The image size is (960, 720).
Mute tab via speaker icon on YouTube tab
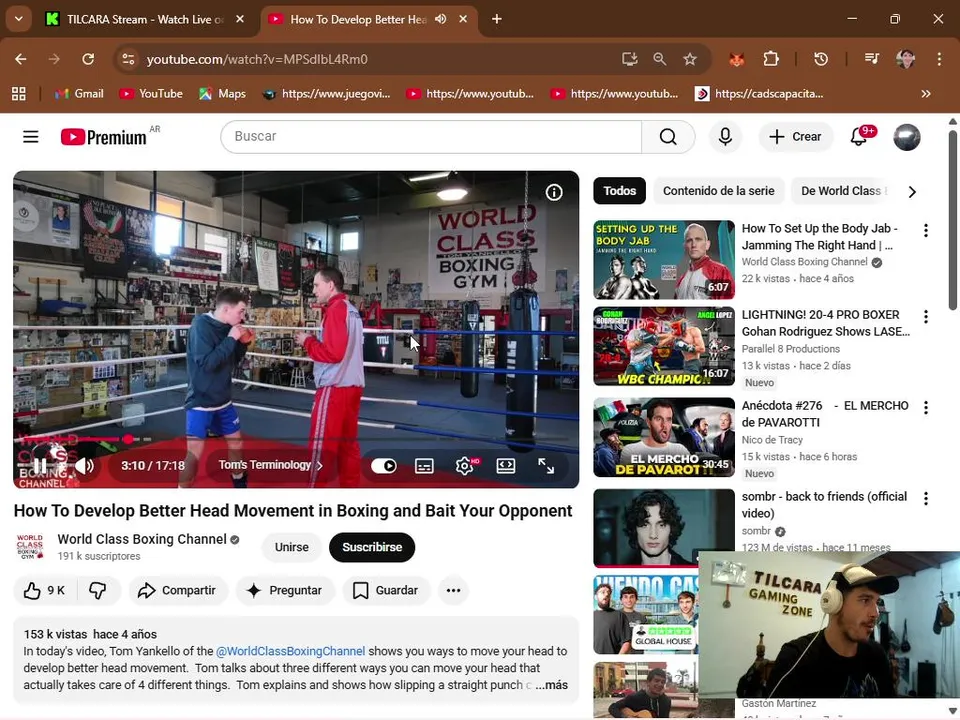(x=441, y=20)
